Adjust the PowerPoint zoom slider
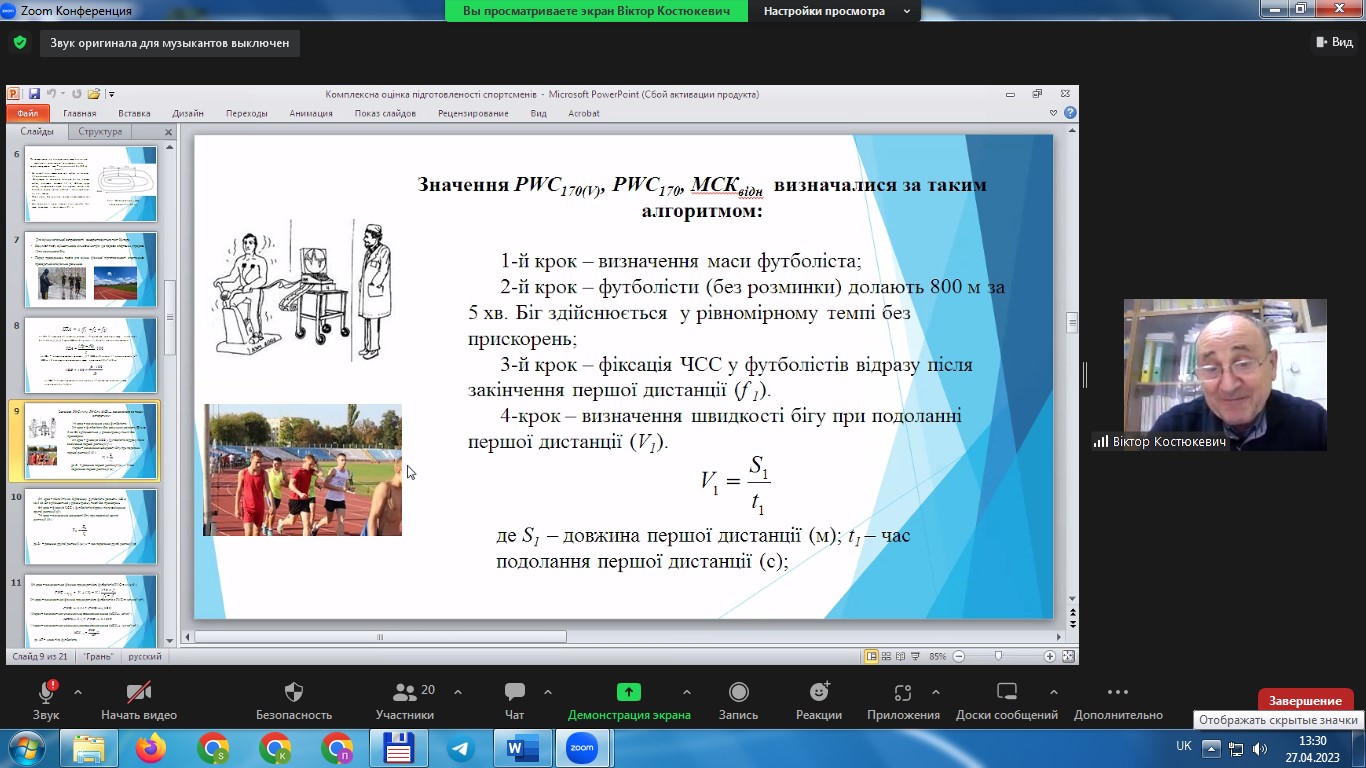Screen dimensions: 1366x768 (998, 656)
